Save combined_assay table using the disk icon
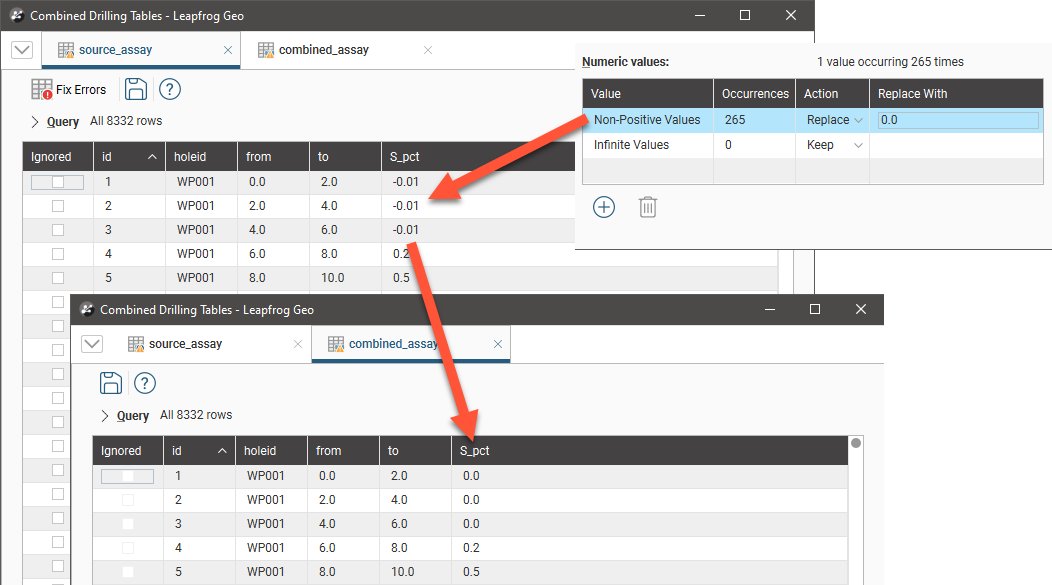 coord(111,383)
